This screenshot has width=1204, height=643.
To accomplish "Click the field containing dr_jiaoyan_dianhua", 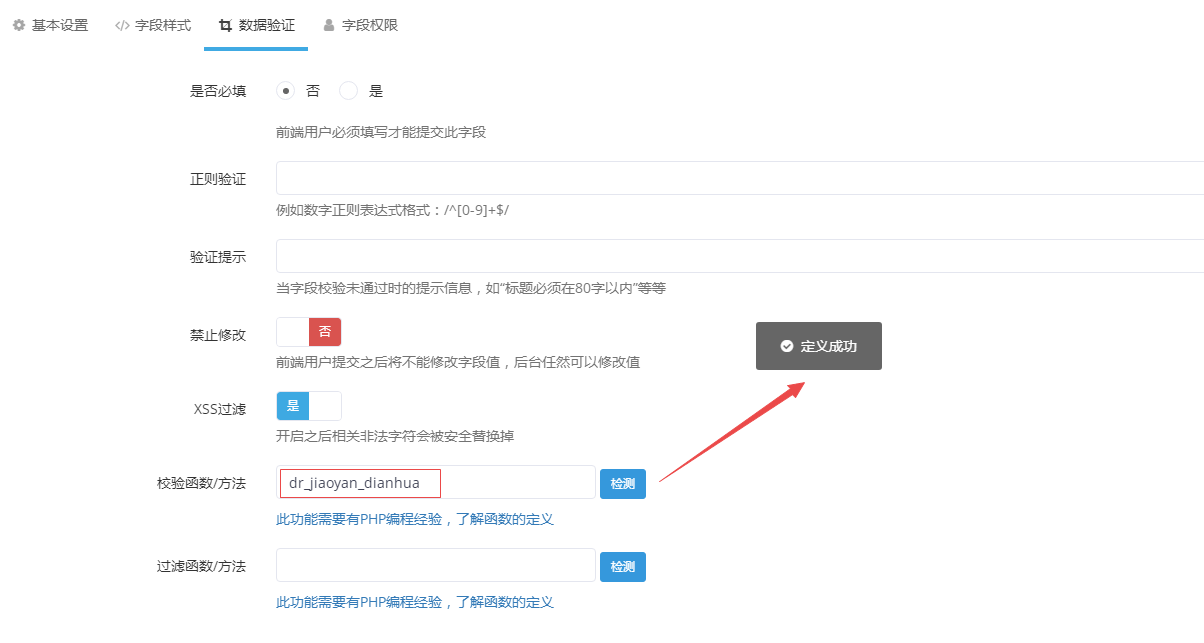I will (x=359, y=483).
